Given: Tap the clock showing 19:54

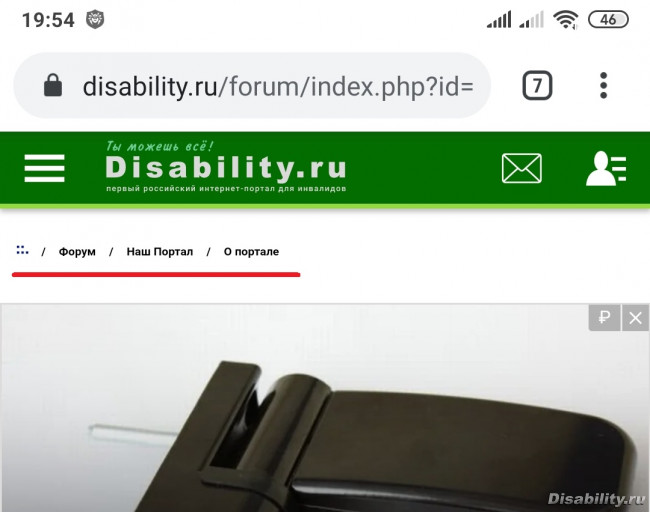Looking at the screenshot, I should [48, 20].
